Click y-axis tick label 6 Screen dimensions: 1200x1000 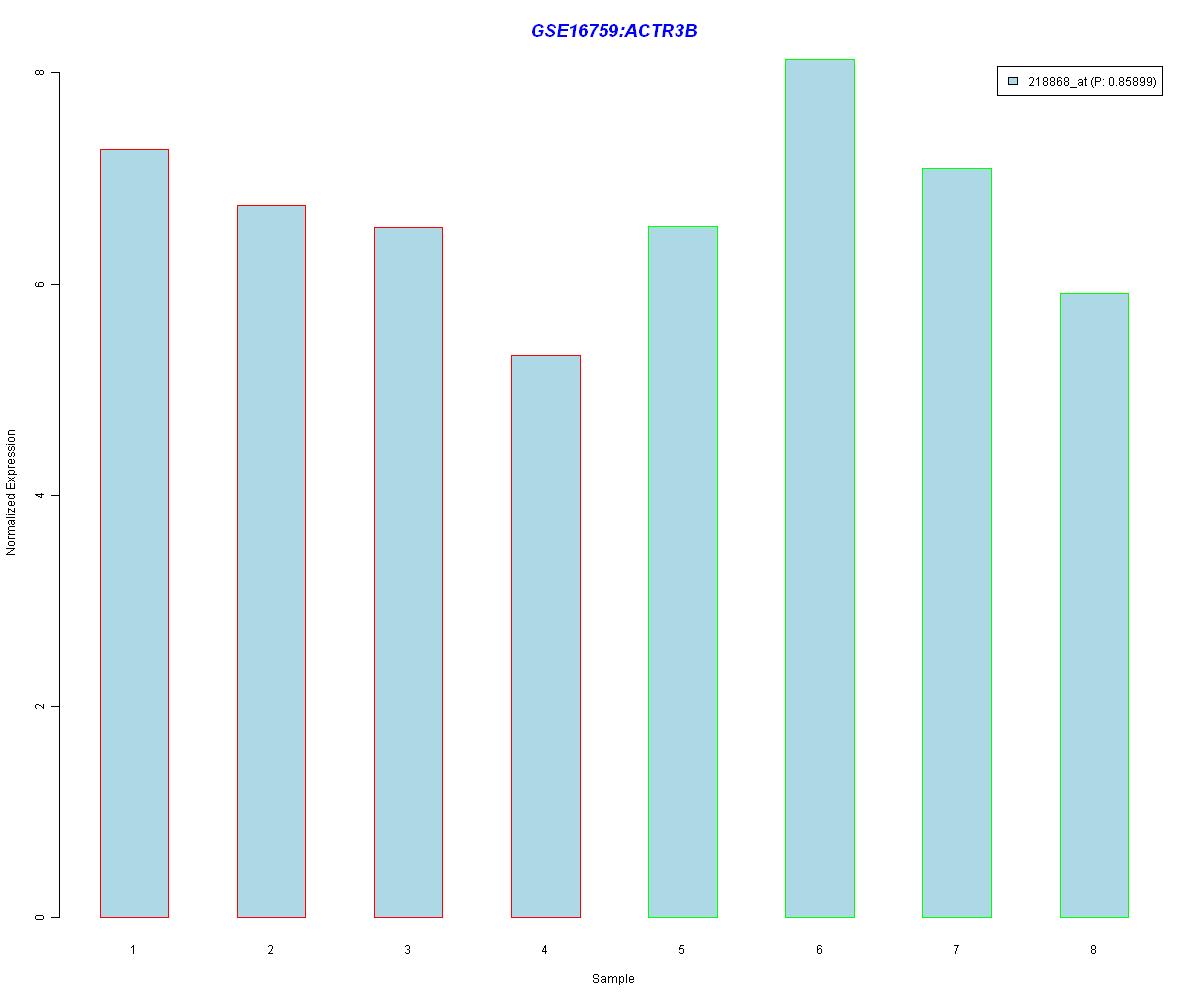(x=41, y=284)
